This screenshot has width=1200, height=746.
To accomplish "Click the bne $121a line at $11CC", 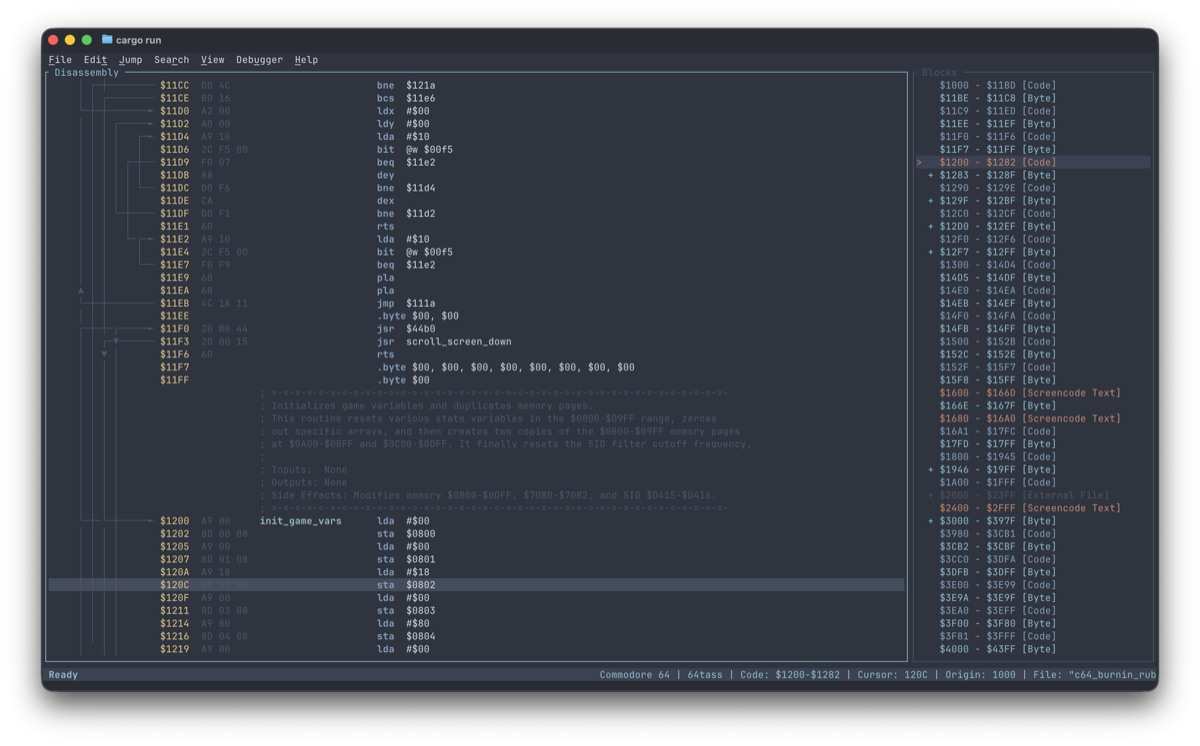I will pyautogui.click(x=406, y=85).
